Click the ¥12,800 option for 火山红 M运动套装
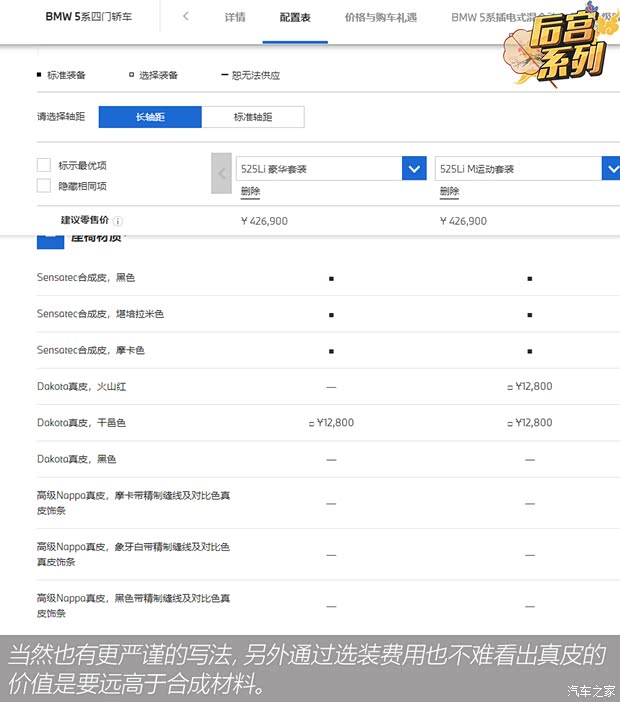Screen dimensions: 620x702 [530, 386]
